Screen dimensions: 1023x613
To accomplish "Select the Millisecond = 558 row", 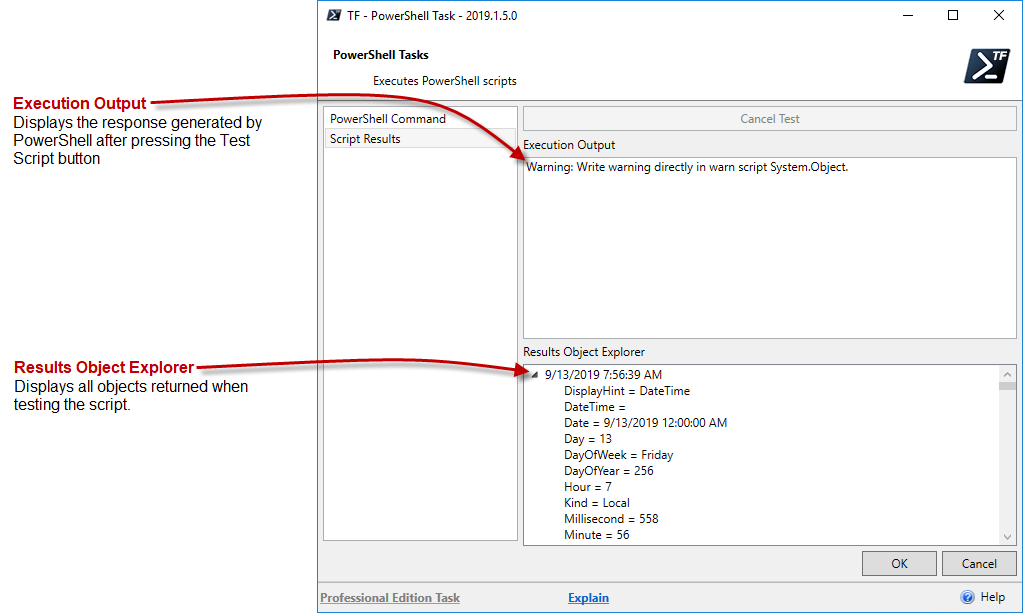I will tap(611, 518).
